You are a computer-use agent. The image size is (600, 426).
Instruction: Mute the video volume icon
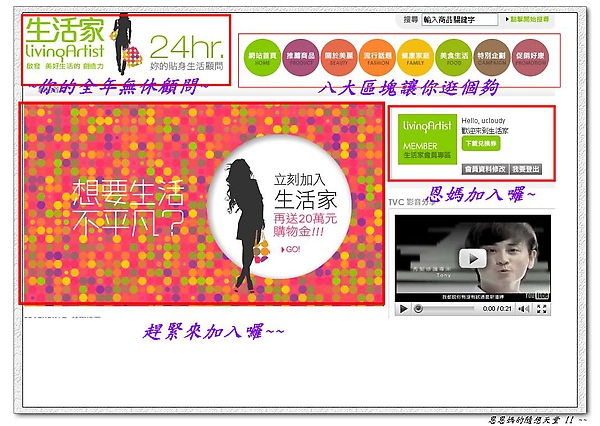pos(524,309)
